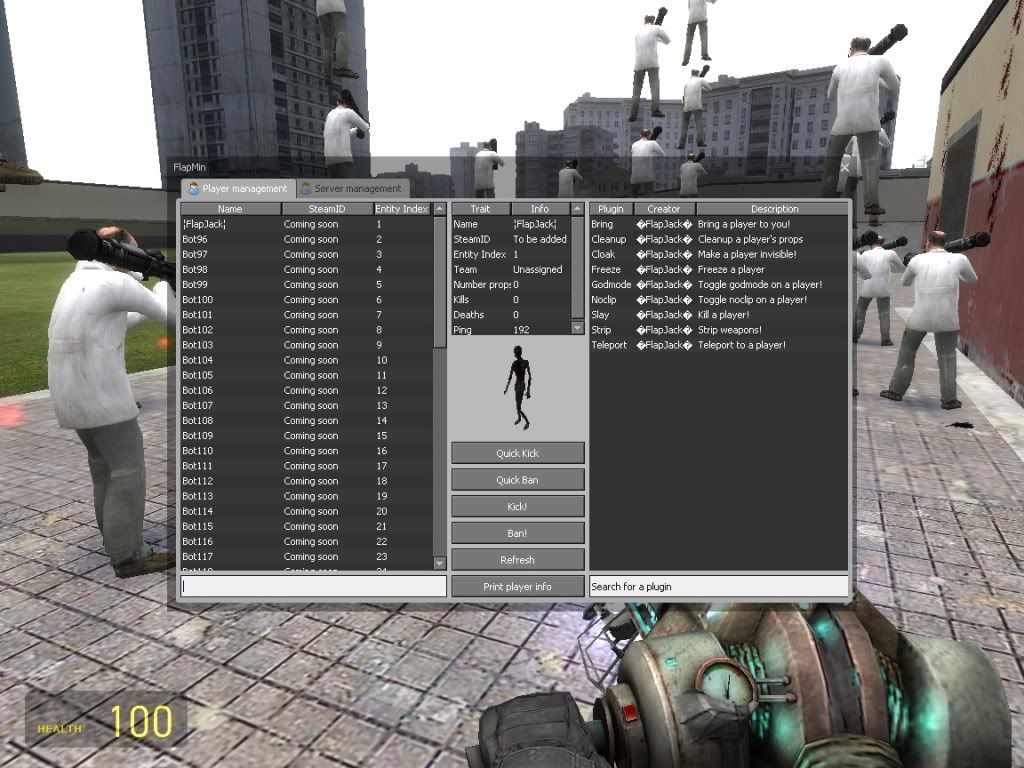Select player Bot102

coord(306,330)
